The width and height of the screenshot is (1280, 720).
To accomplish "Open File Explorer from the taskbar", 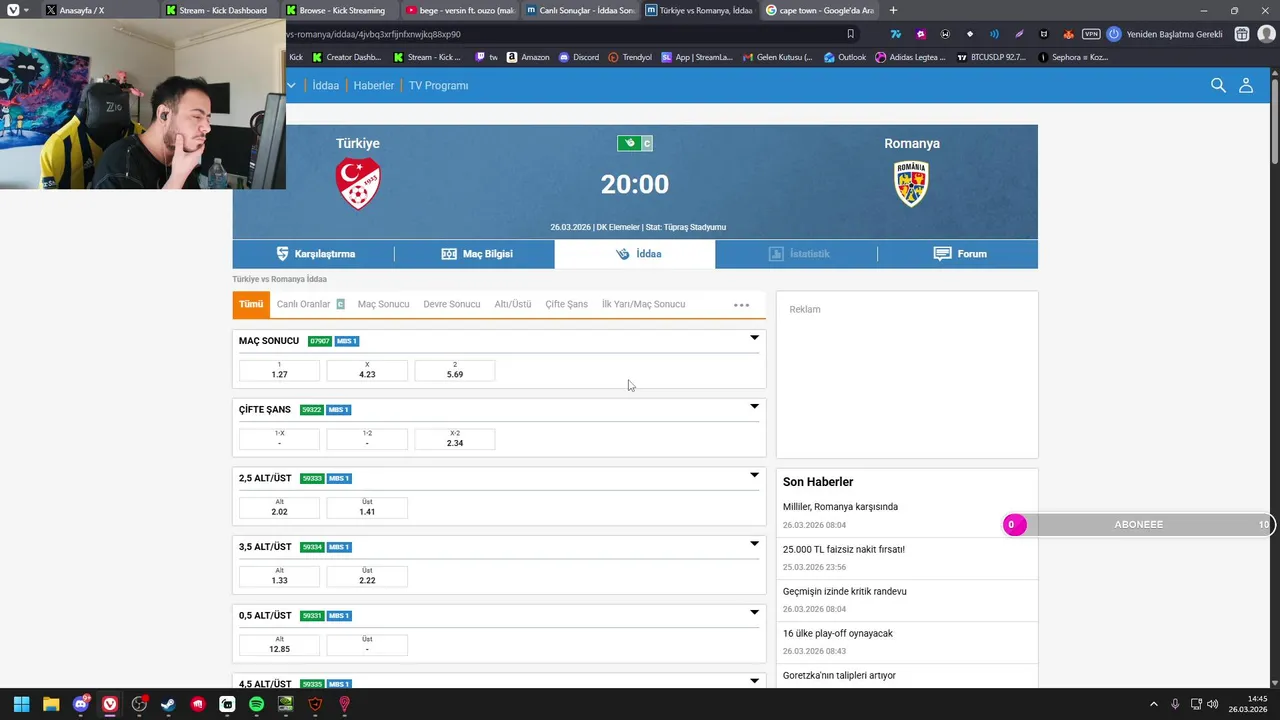I will (51, 704).
